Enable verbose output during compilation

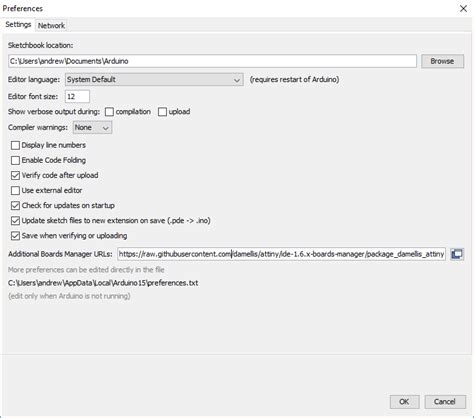pyautogui.click(x=109, y=112)
